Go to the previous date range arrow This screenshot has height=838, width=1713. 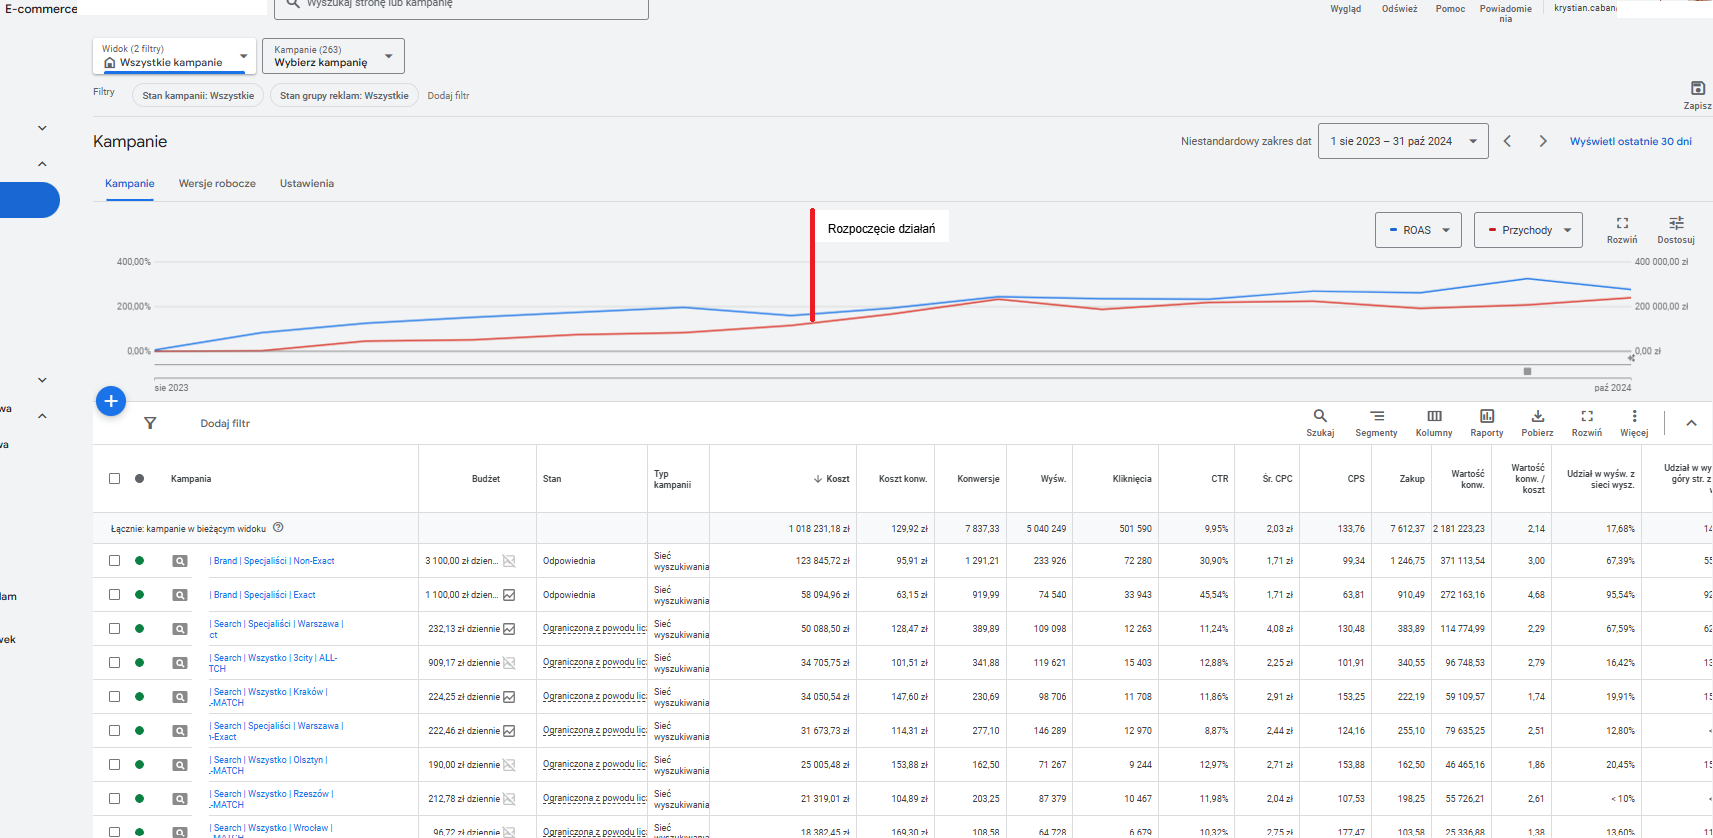tap(1507, 141)
